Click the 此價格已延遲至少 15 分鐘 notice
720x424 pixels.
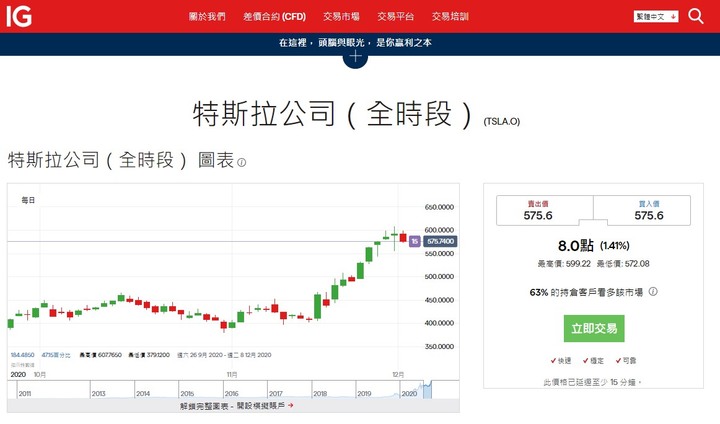592,382
